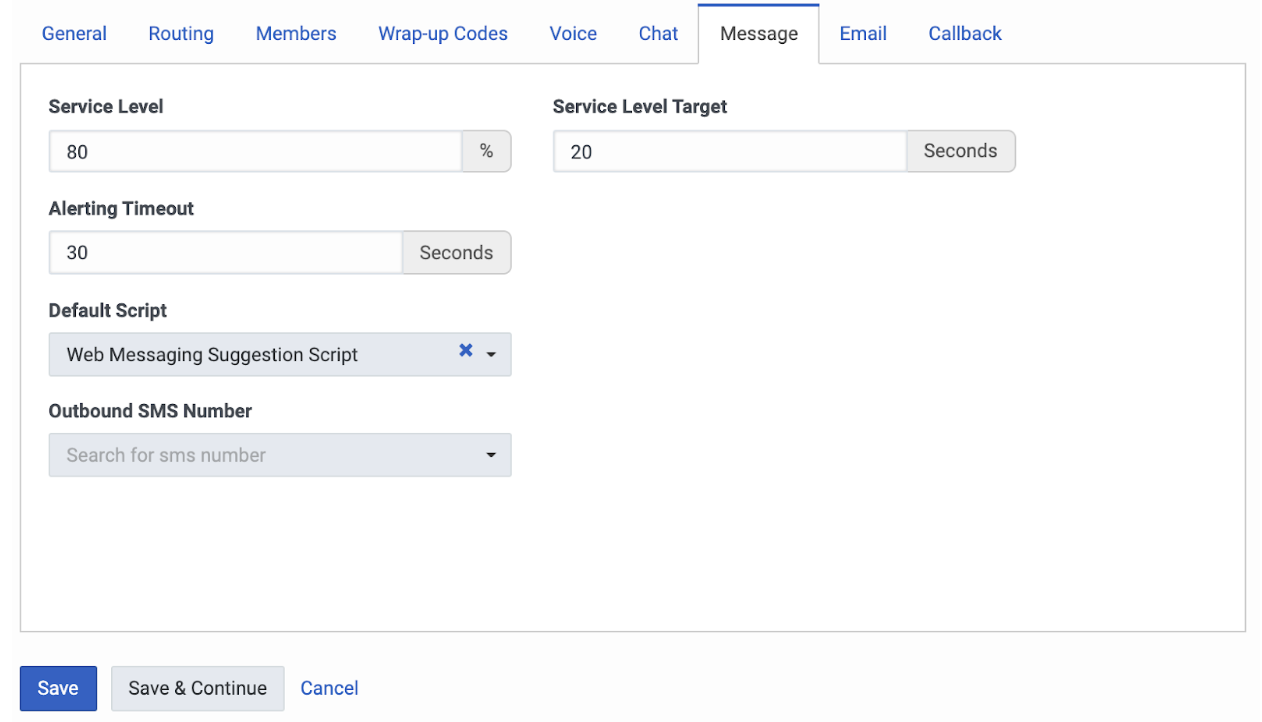
Task: Switch to the Chat tab
Action: click(x=659, y=33)
